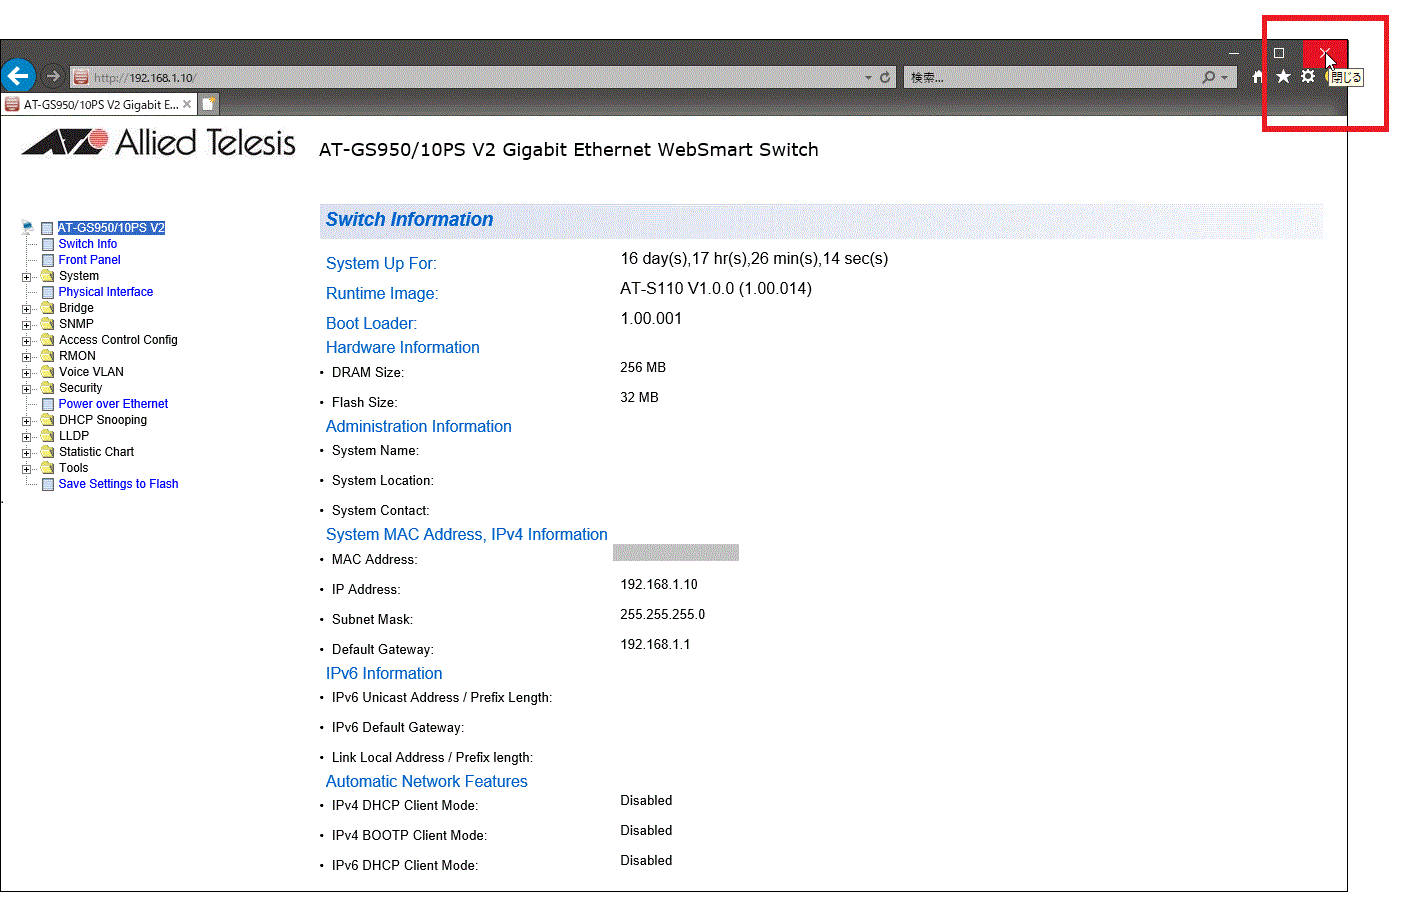Click the browser Forward arrow button
This screenshot has width=1410, height=902.
click(x=53, y=76)
